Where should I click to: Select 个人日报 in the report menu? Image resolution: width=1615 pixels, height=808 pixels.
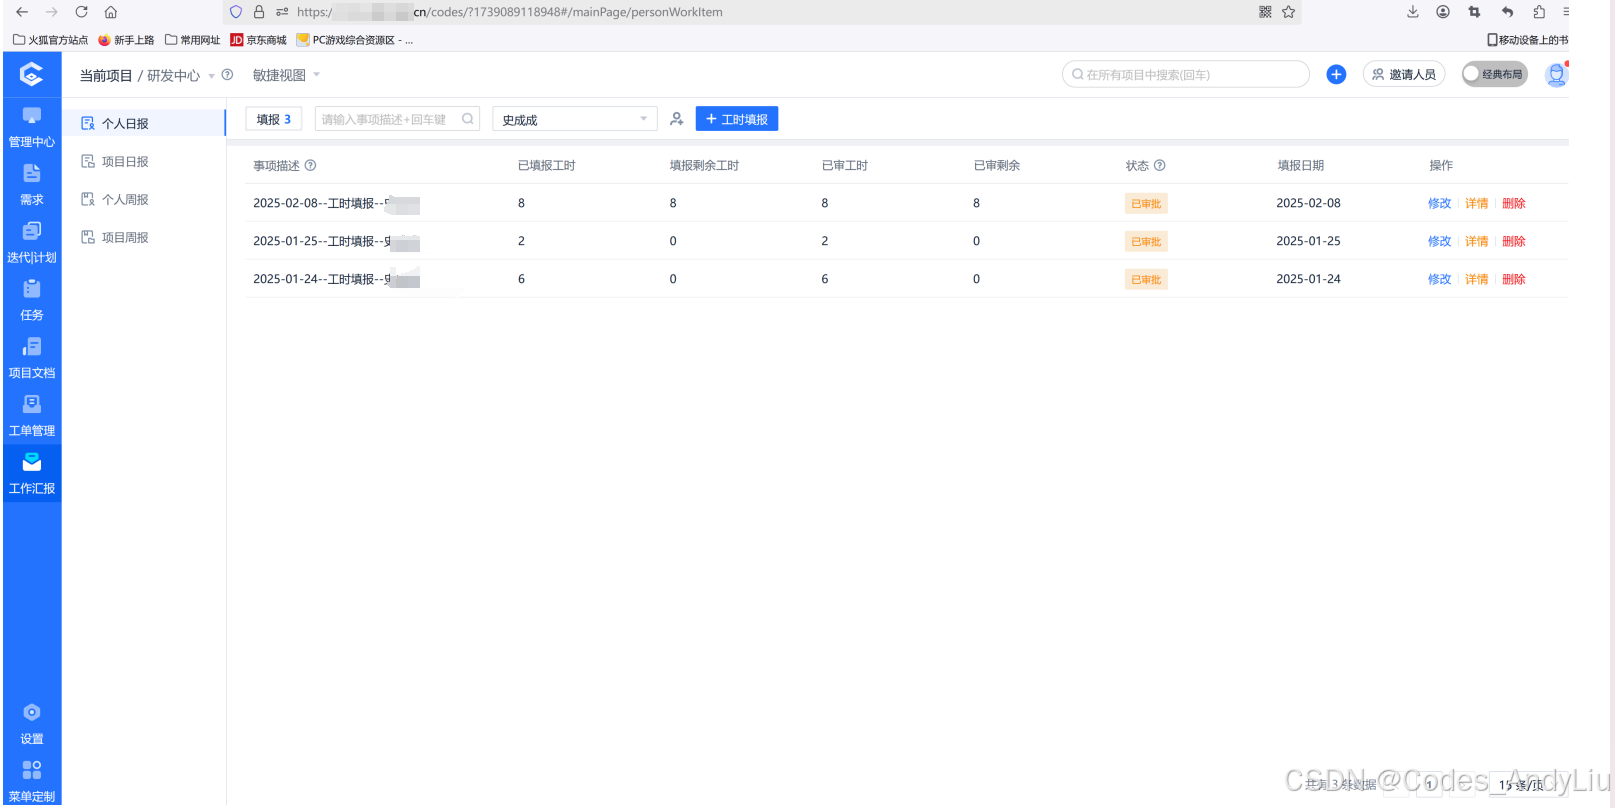click(x=144, y=123)
